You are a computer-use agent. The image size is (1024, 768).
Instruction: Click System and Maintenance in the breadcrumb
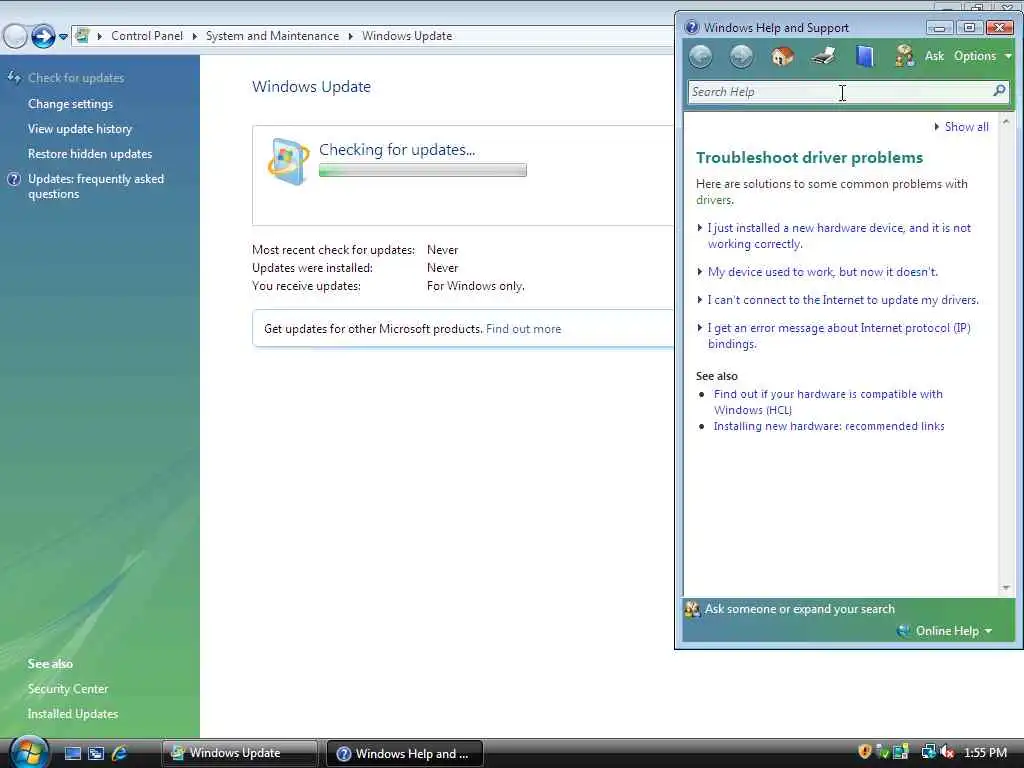click(x=272, y=36)
